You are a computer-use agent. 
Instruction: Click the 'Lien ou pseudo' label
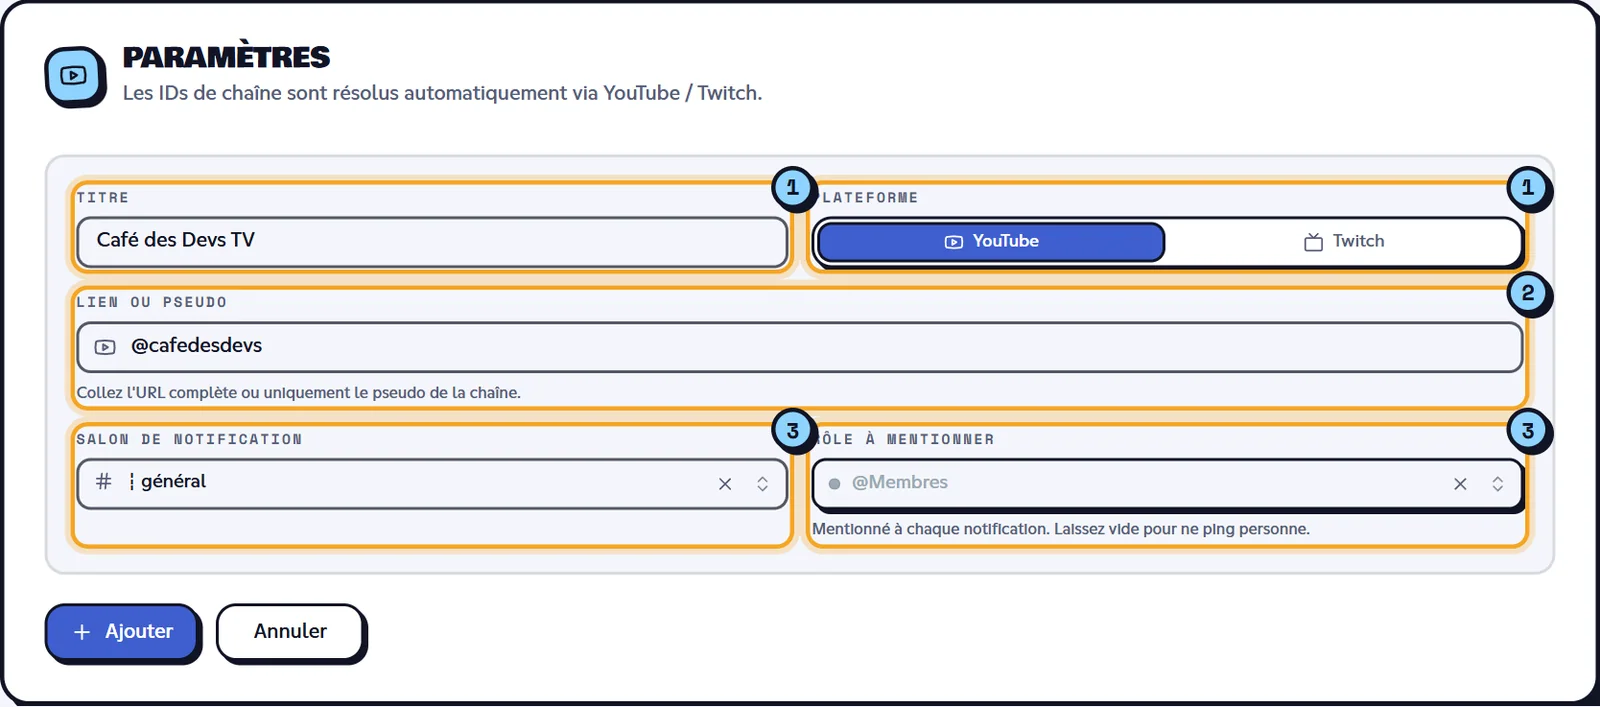(152, 303)
